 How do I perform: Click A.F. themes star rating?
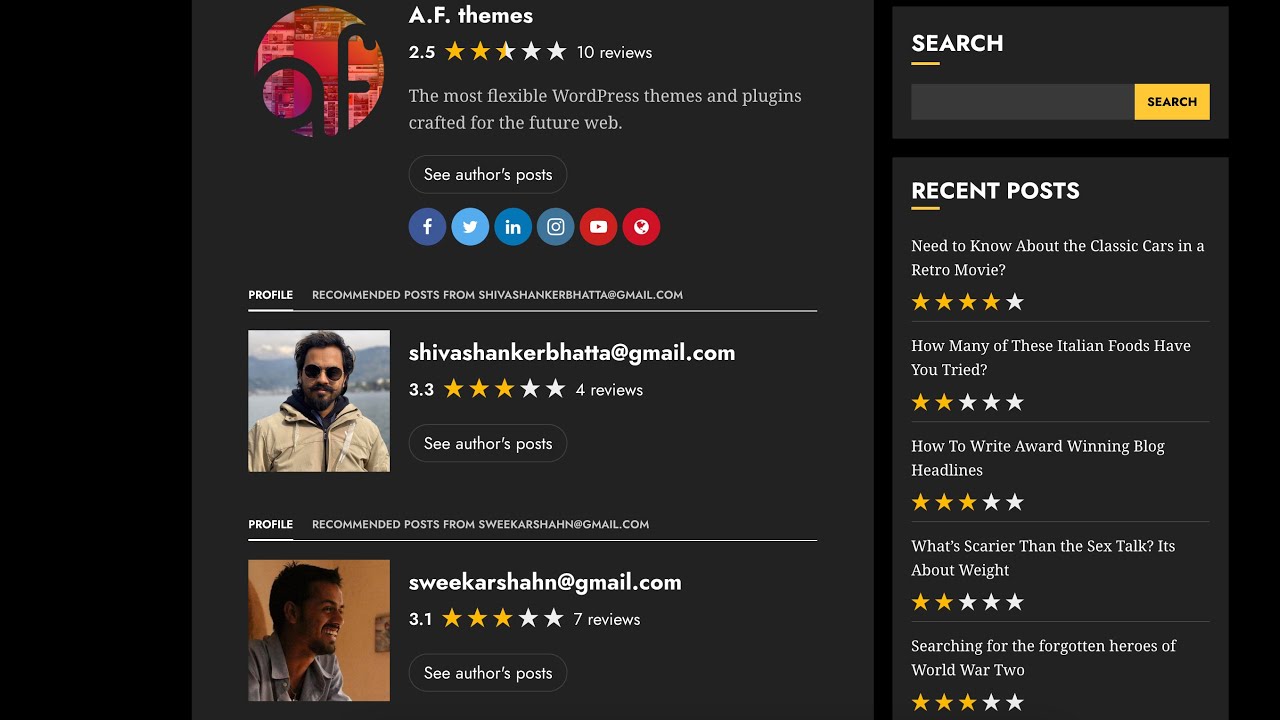pyautogui.click(x=505, y=51)
